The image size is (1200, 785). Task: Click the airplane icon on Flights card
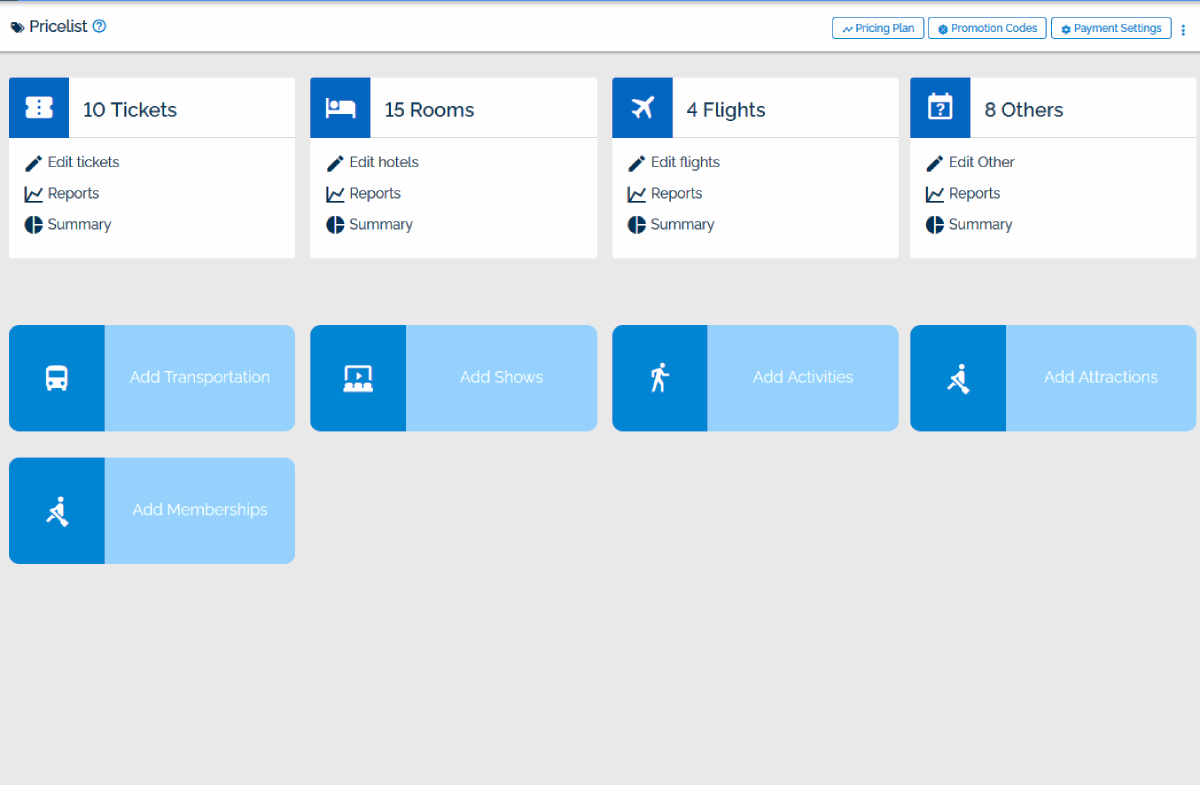642,108
